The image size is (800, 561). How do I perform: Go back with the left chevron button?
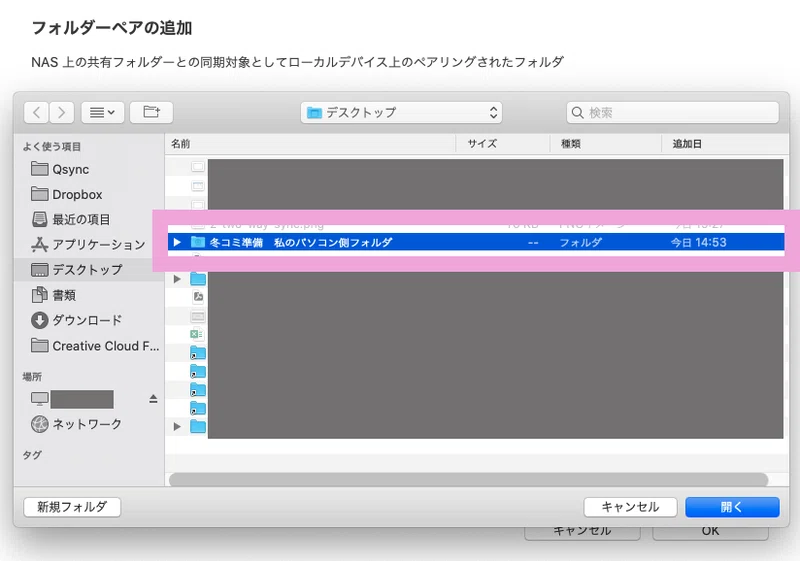pos(36,112)
